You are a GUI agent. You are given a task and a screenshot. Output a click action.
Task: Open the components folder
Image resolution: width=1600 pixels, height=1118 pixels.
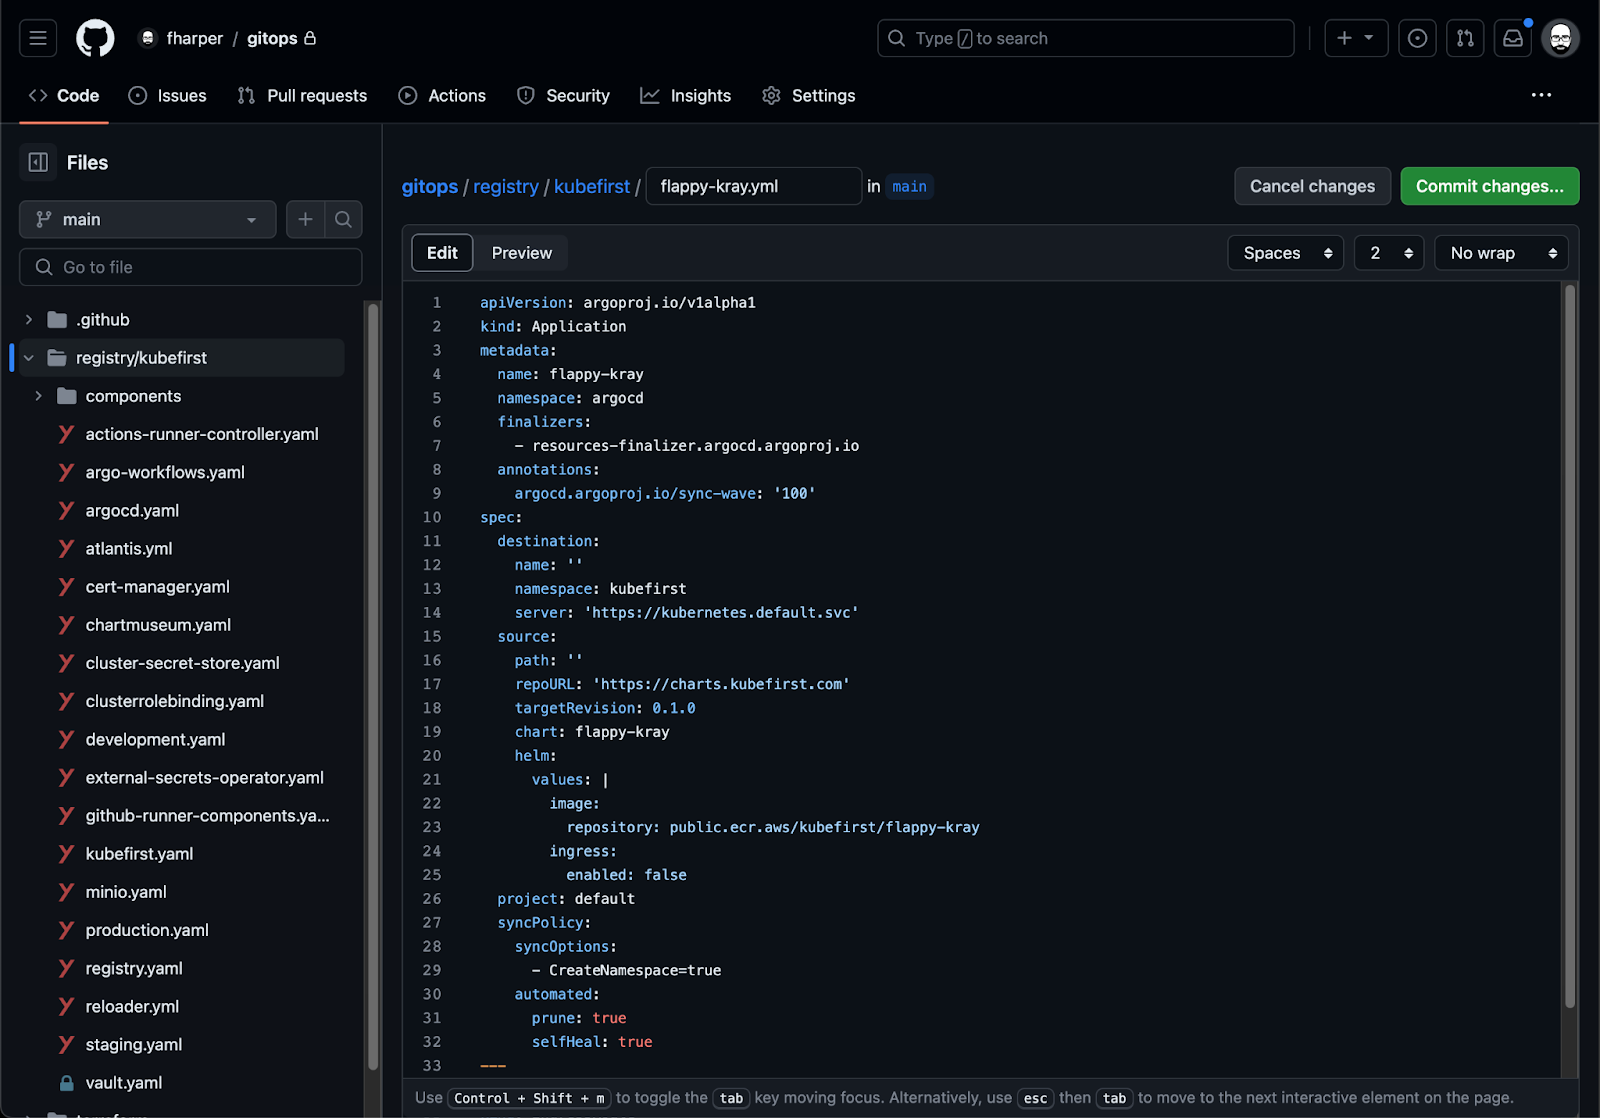[133, 396]
